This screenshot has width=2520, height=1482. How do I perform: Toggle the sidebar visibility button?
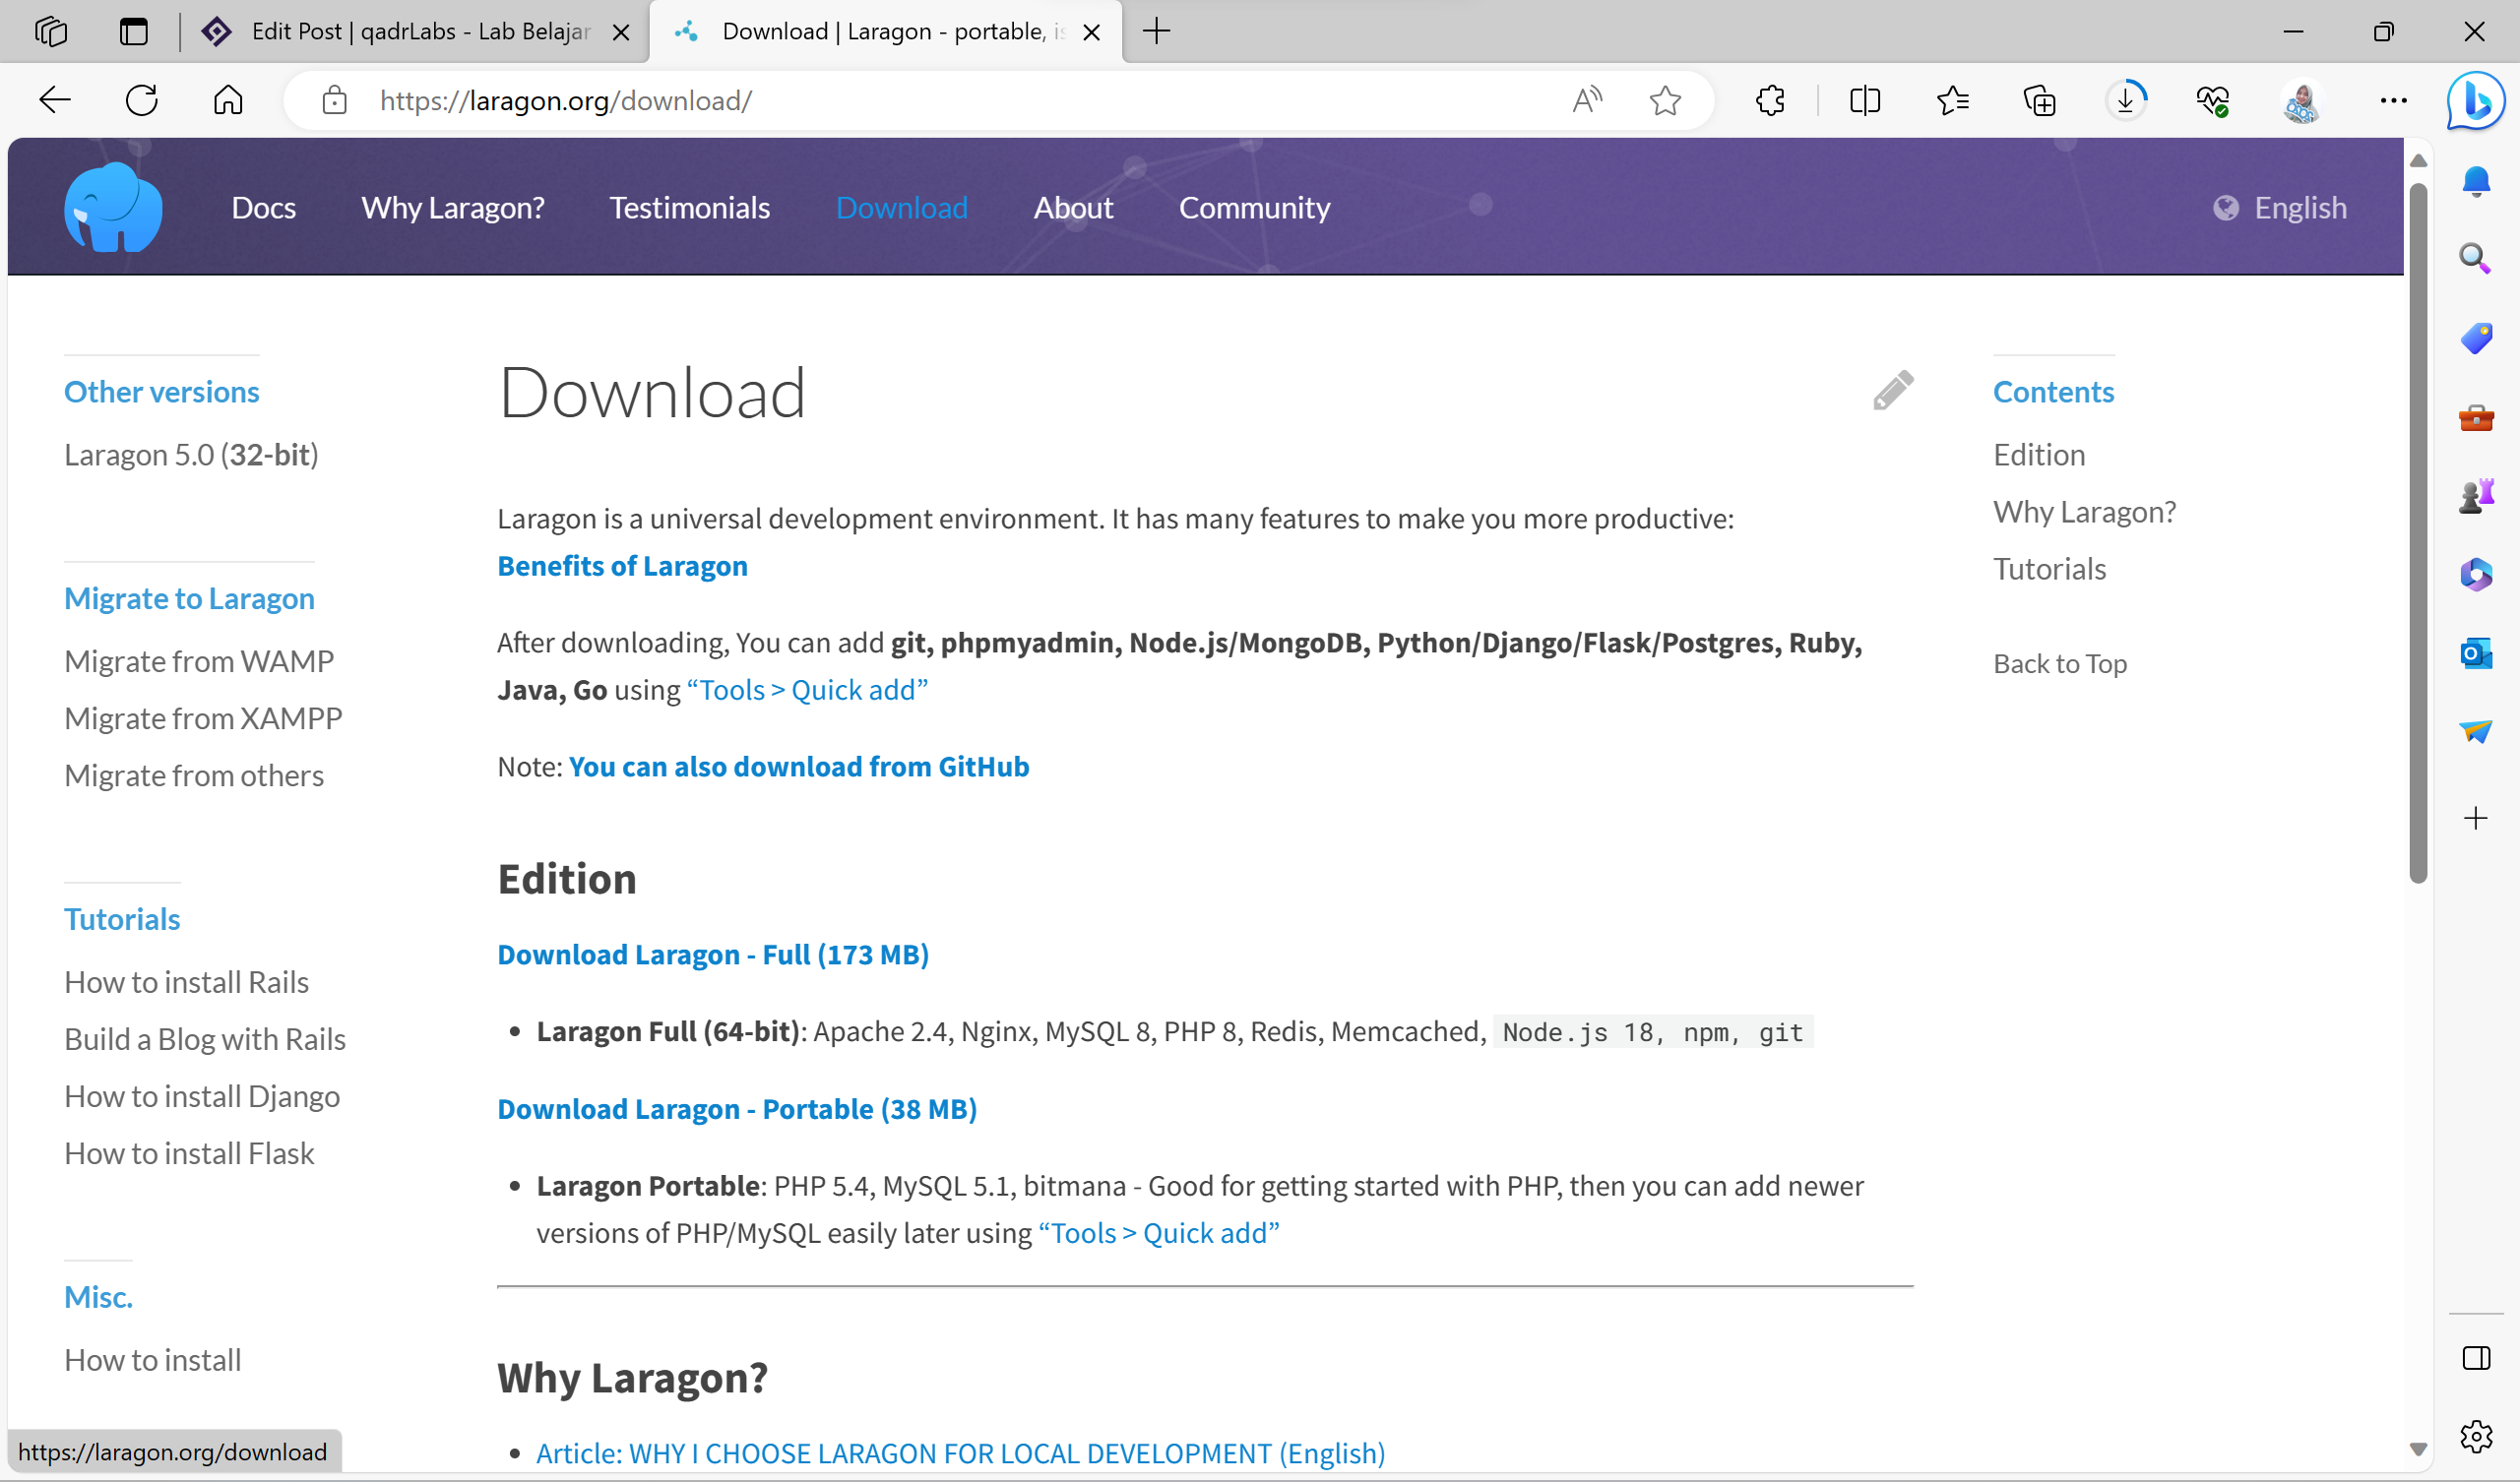(x=2476, y=1358)
